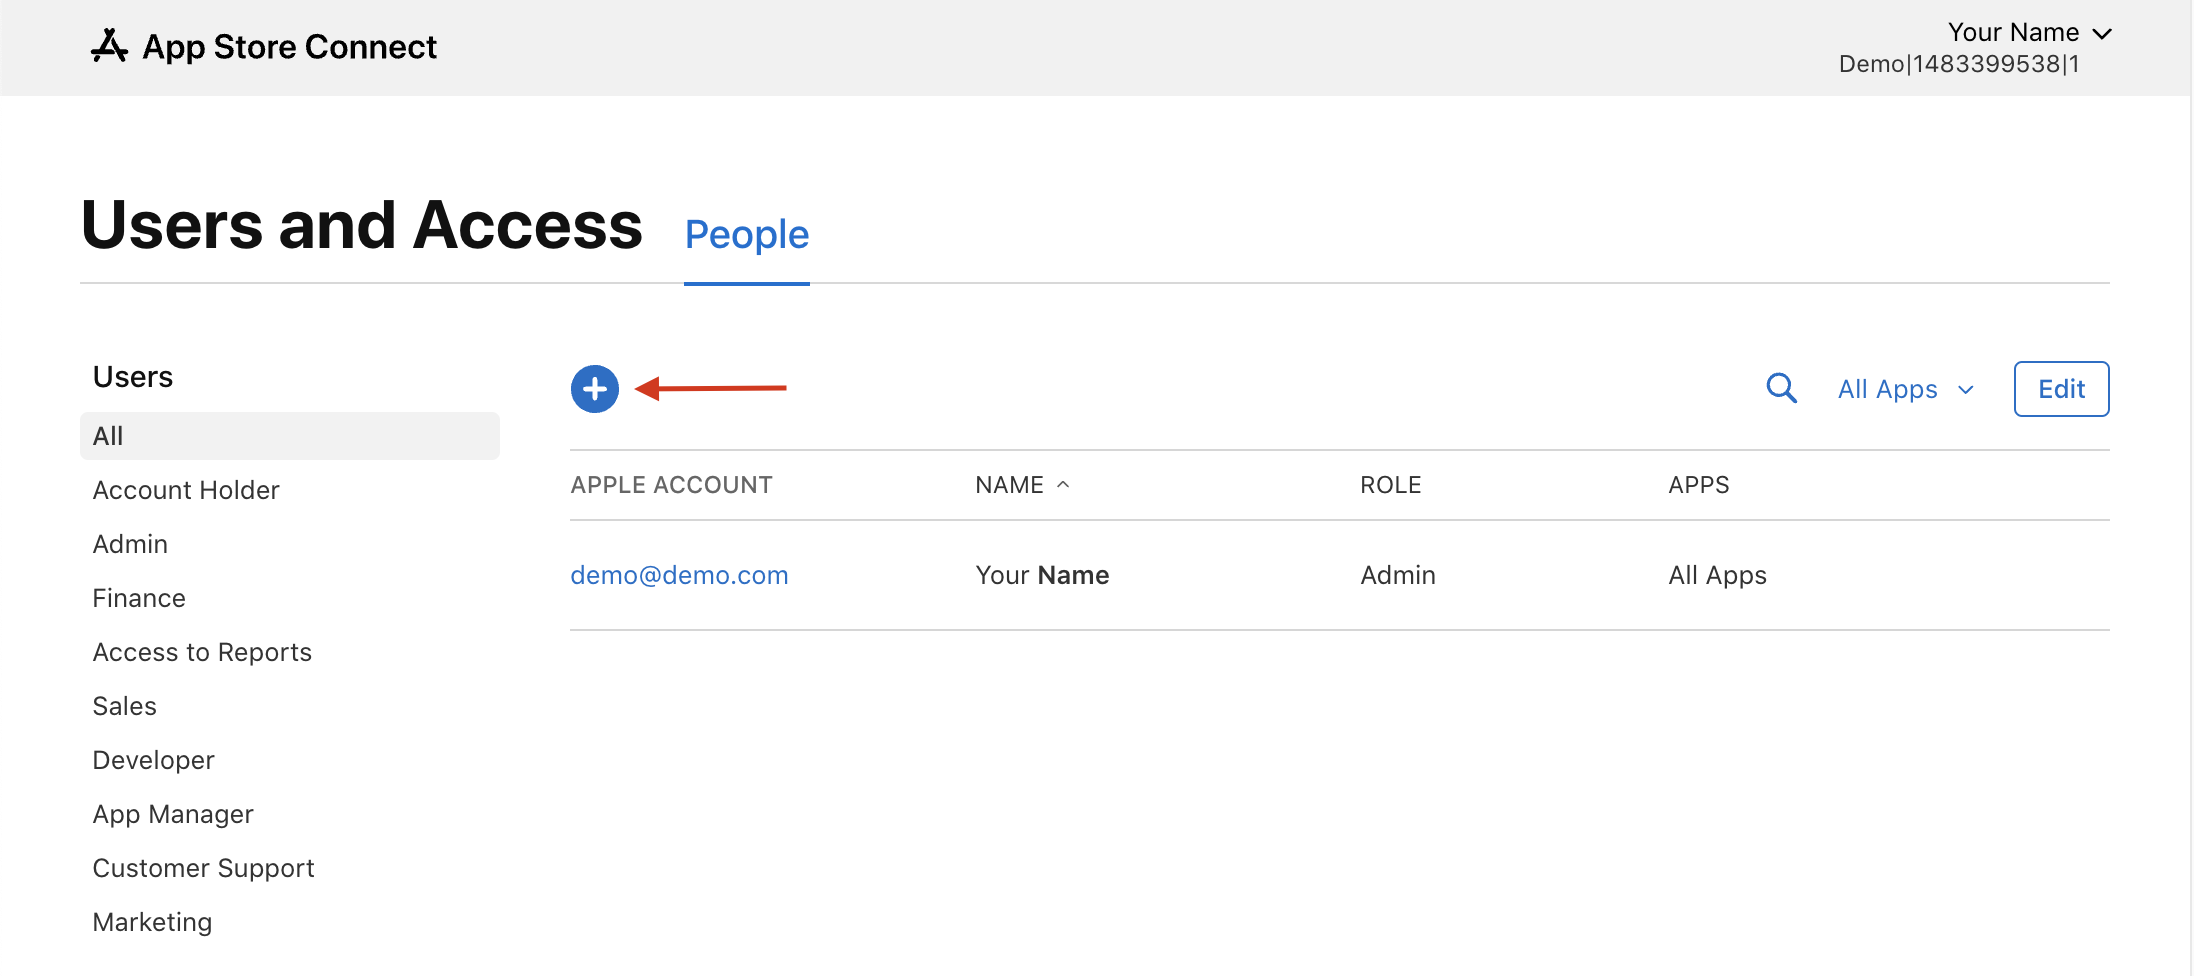Viewport: 2194px width, 976px height.
Task: Click the APPLE ACCOUNT column header
Action: (x=671, y=485)
